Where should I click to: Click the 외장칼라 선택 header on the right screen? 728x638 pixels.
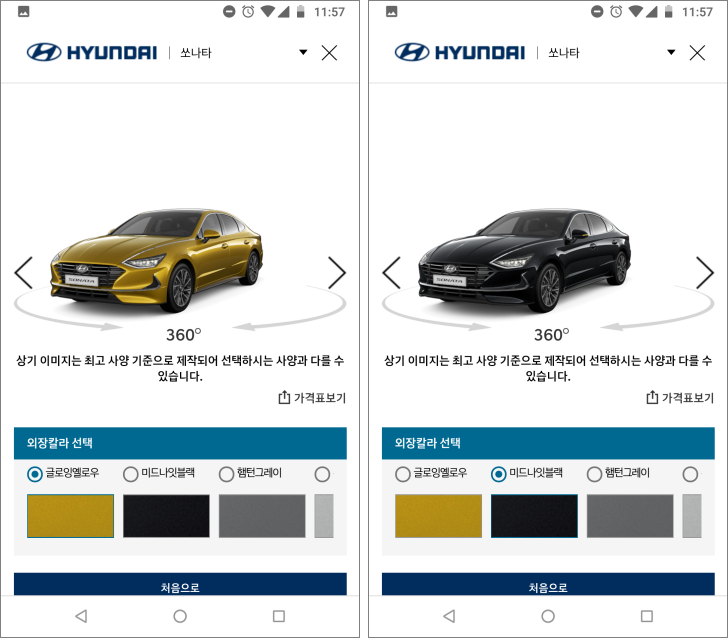548,443
